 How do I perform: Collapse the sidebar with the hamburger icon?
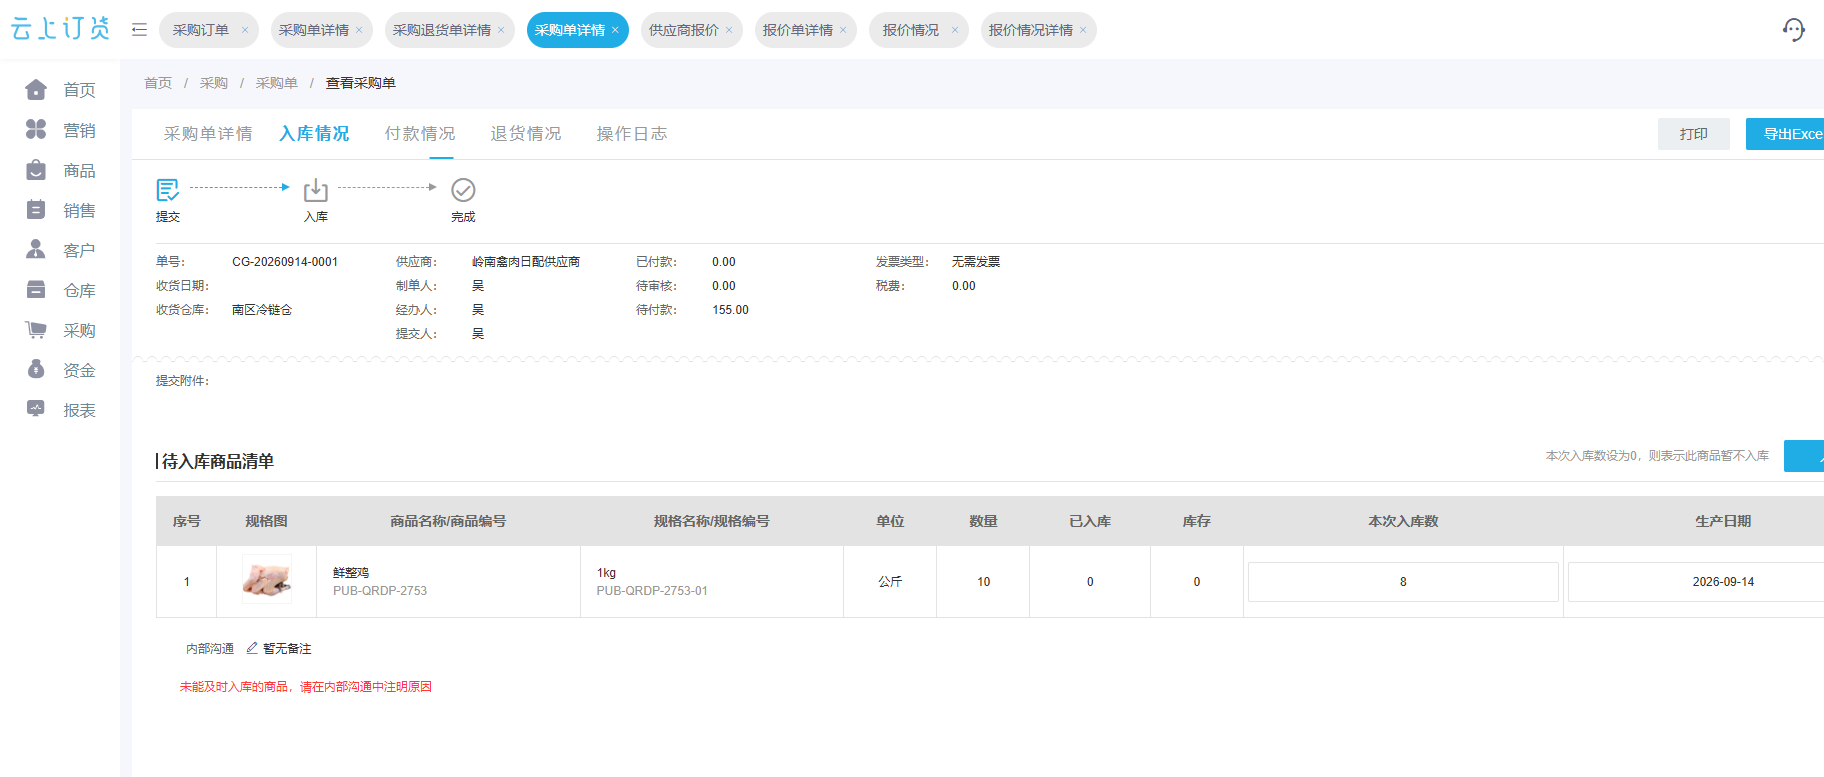point(139,30)
